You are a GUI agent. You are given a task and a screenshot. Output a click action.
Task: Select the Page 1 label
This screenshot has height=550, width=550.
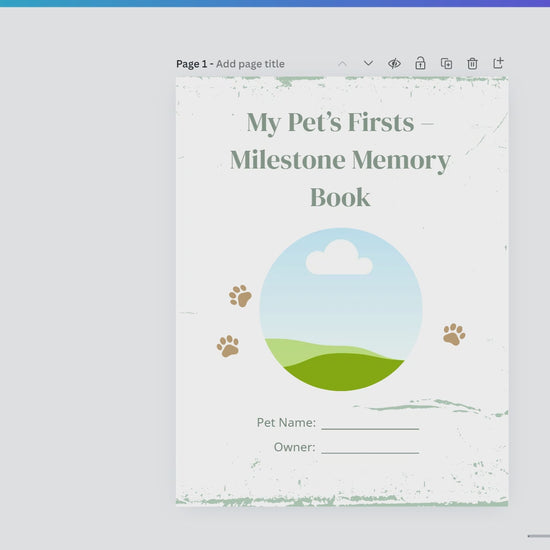(192, 64)
